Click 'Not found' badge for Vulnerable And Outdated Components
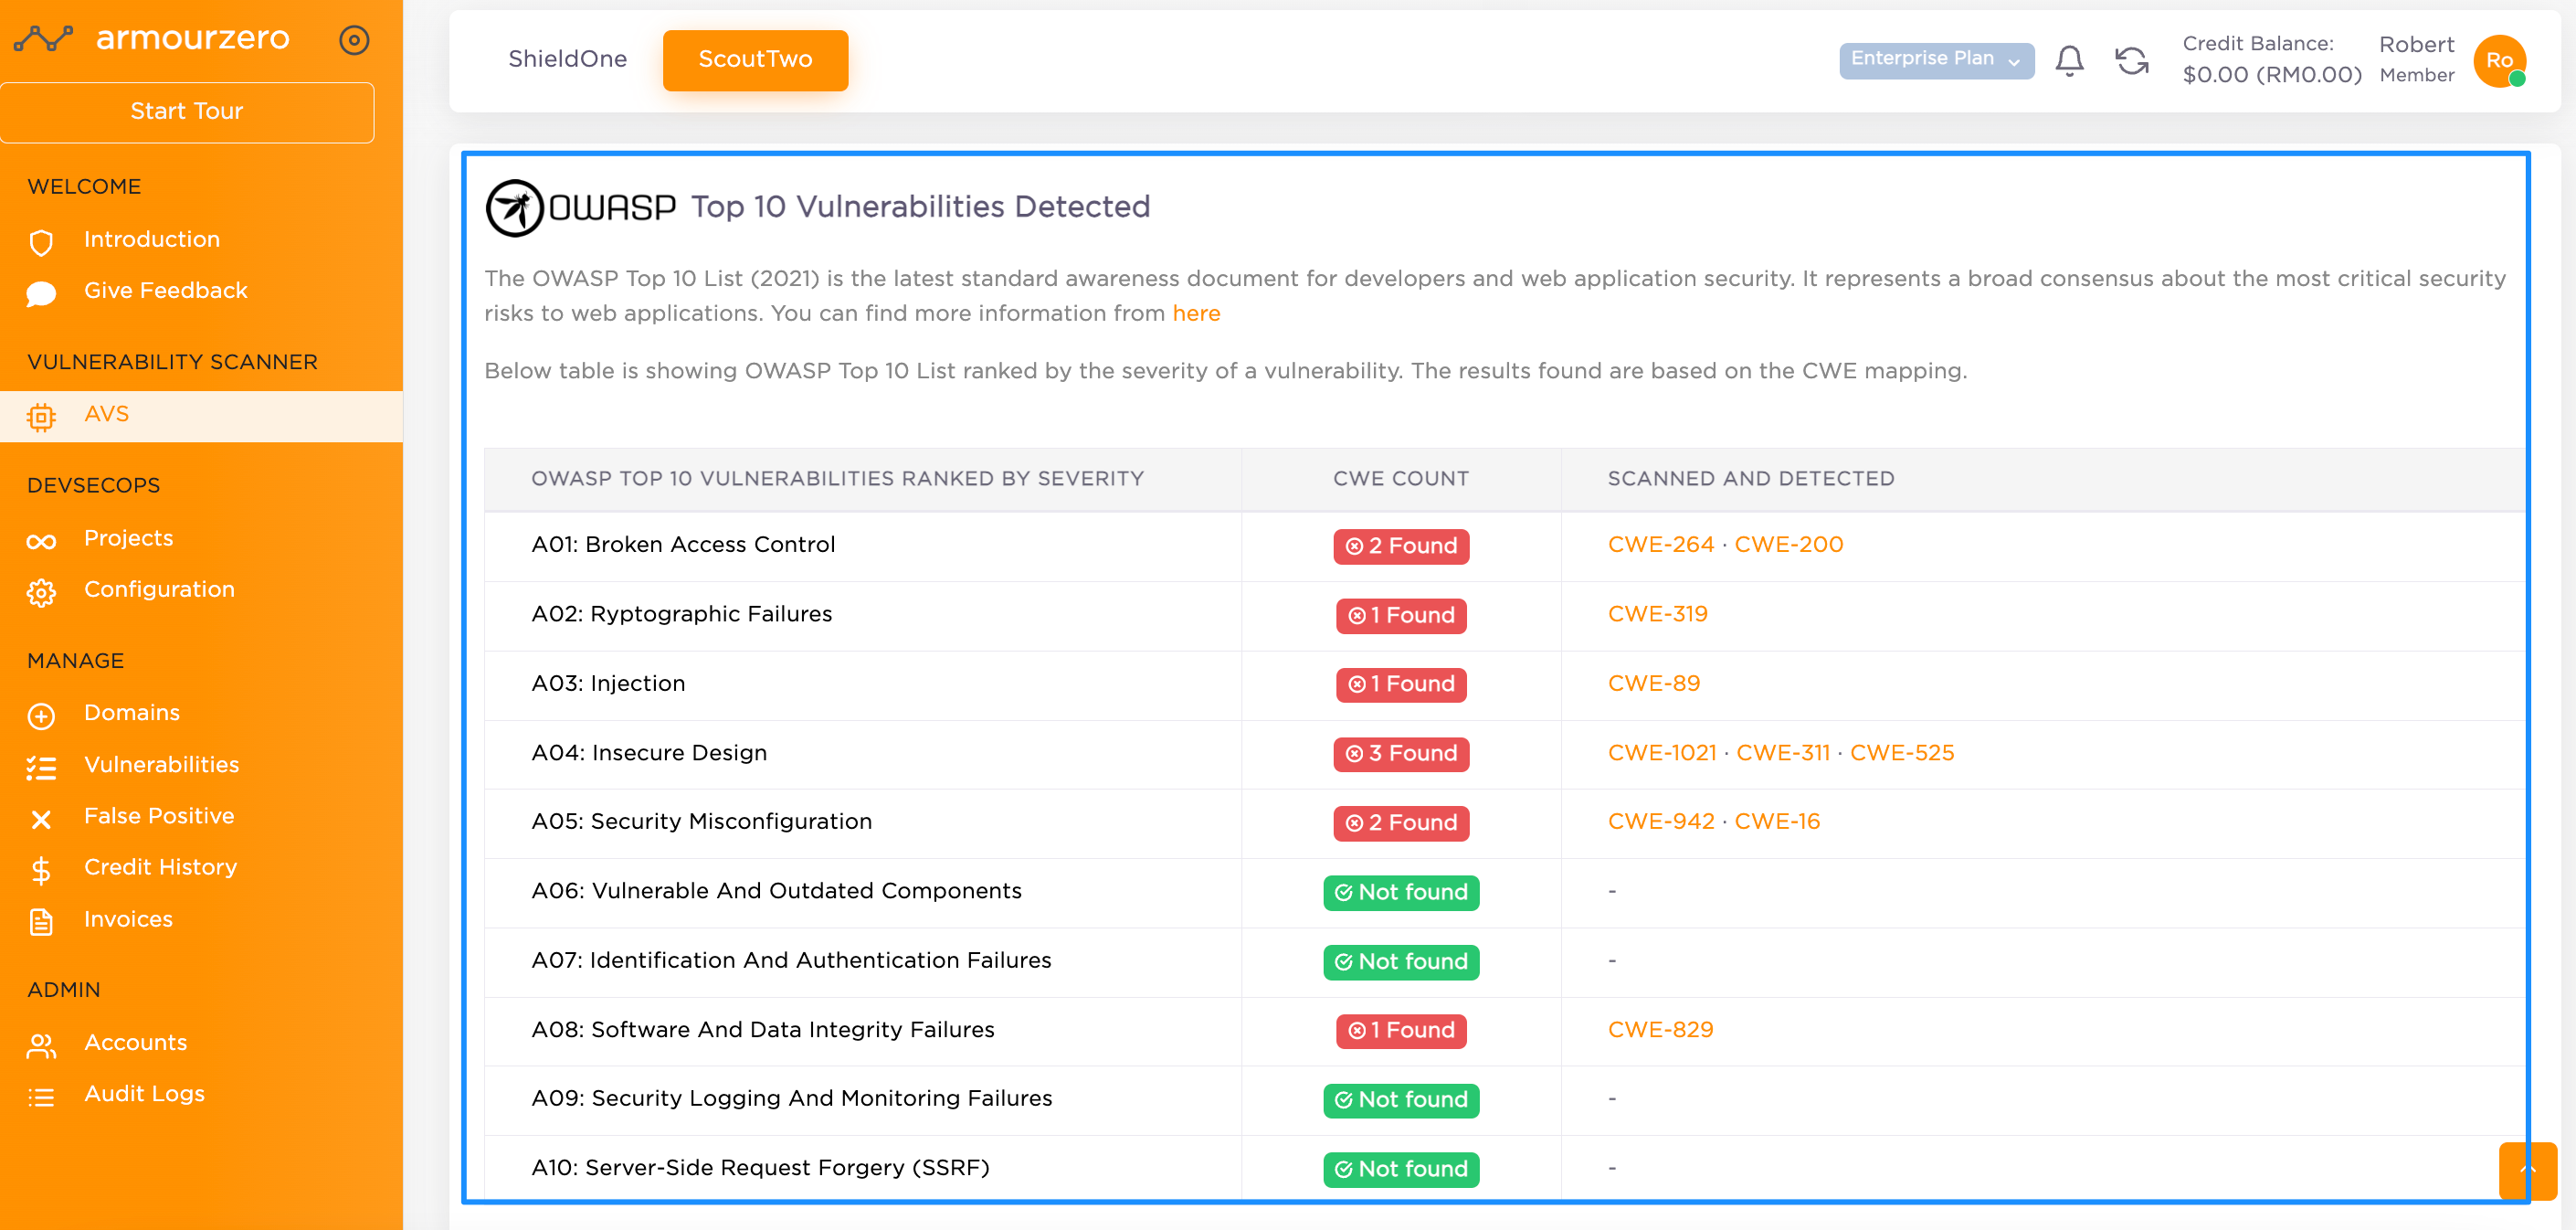This screenshot has width=2576, height=1230. pos(1400,892)
